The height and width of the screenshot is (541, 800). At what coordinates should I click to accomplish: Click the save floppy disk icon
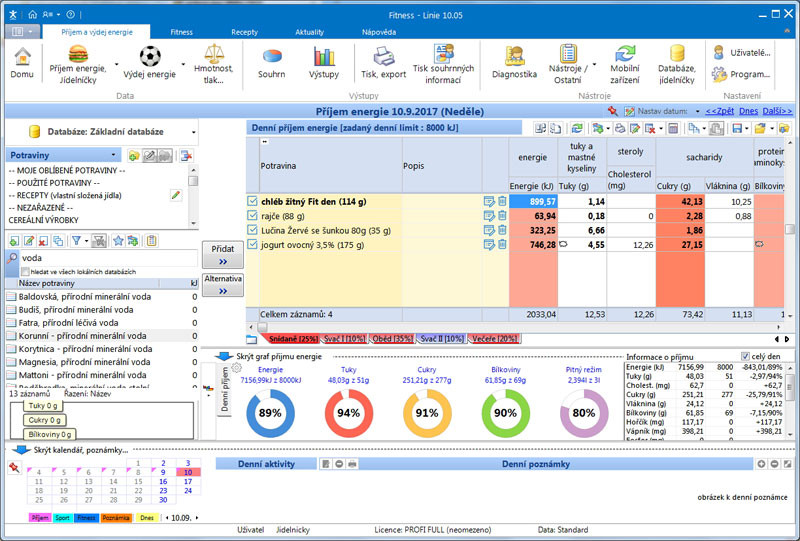click(737, 128)
